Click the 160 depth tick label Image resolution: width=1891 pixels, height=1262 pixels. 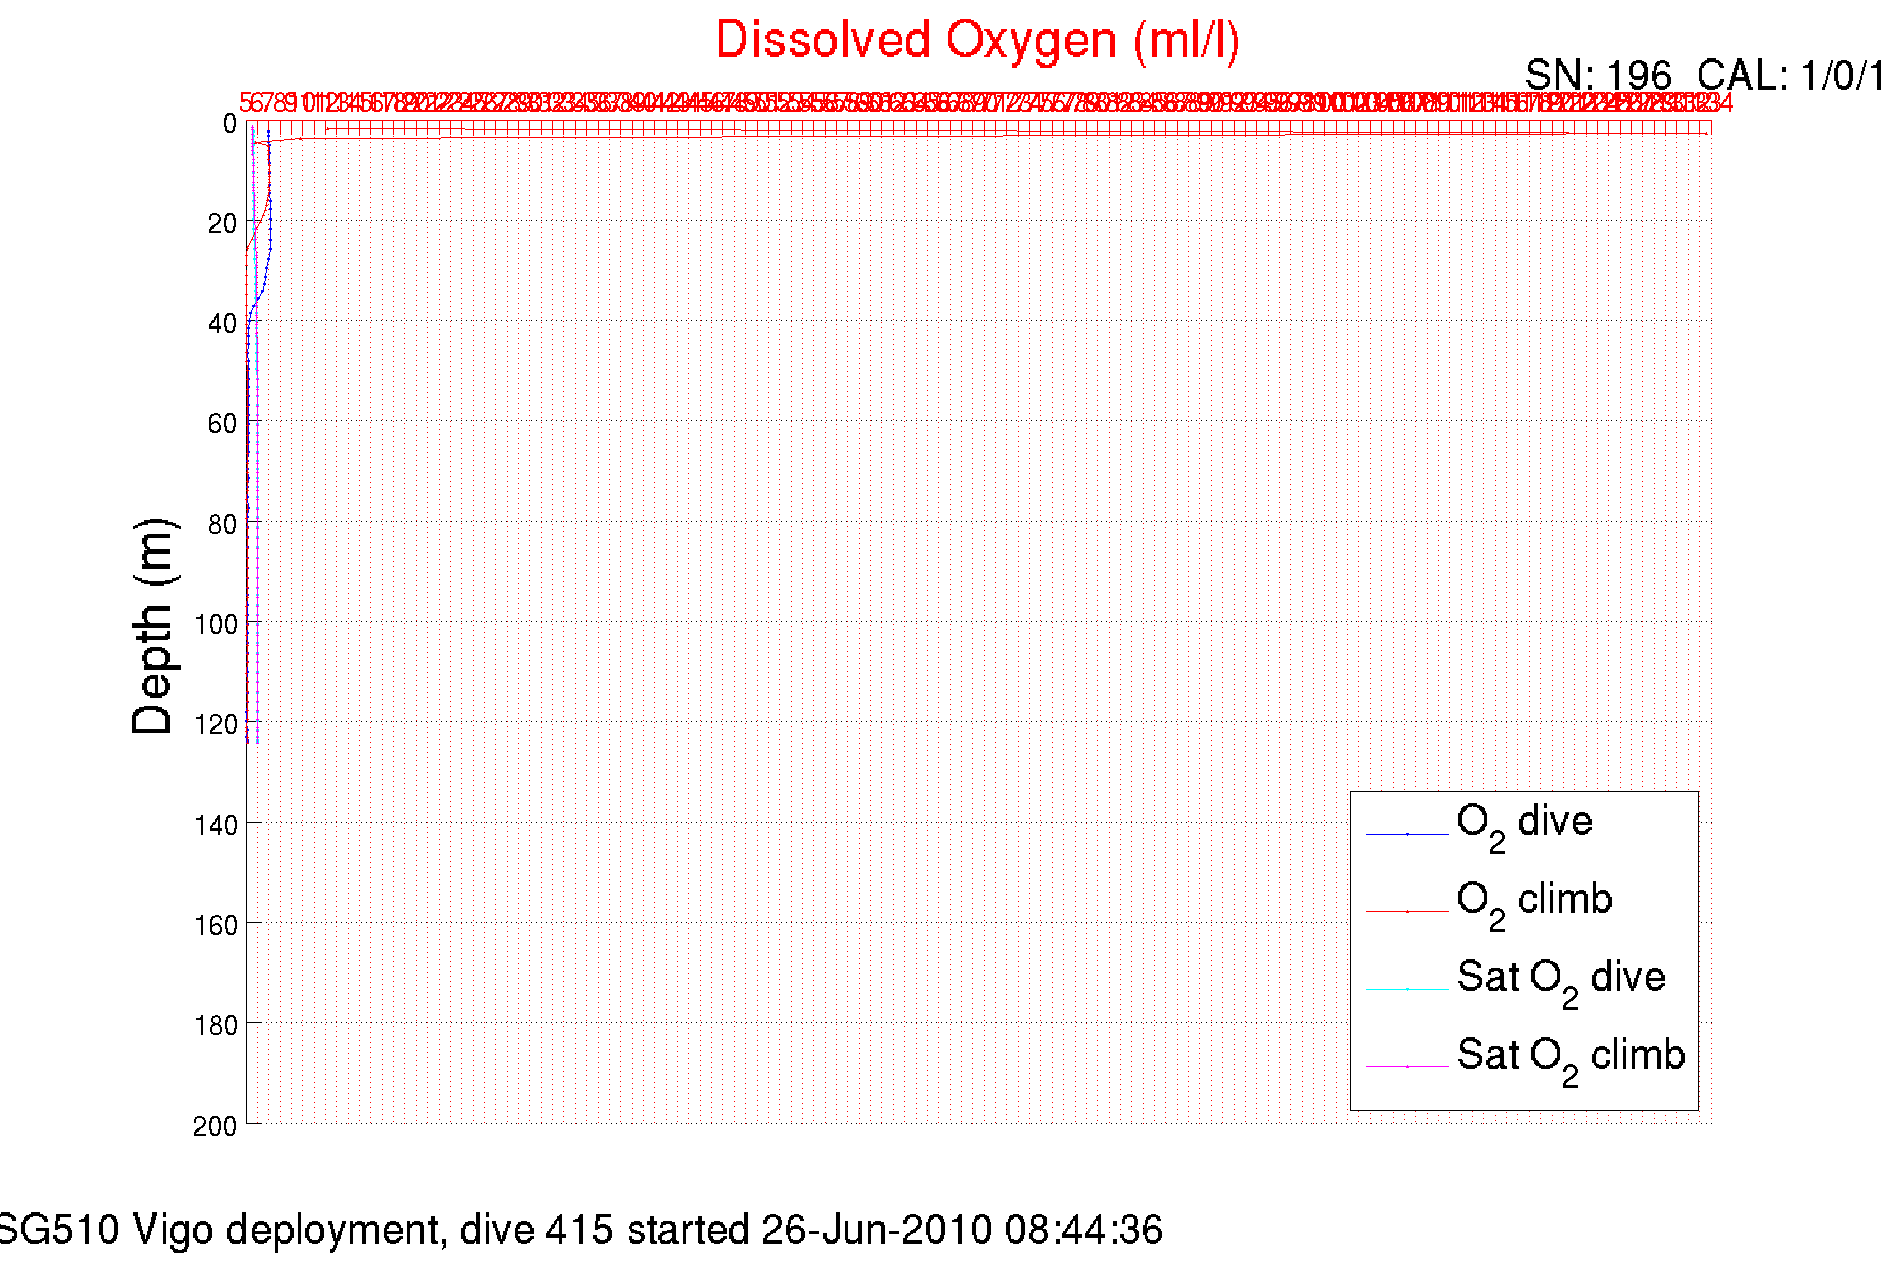tap(215, 925)
